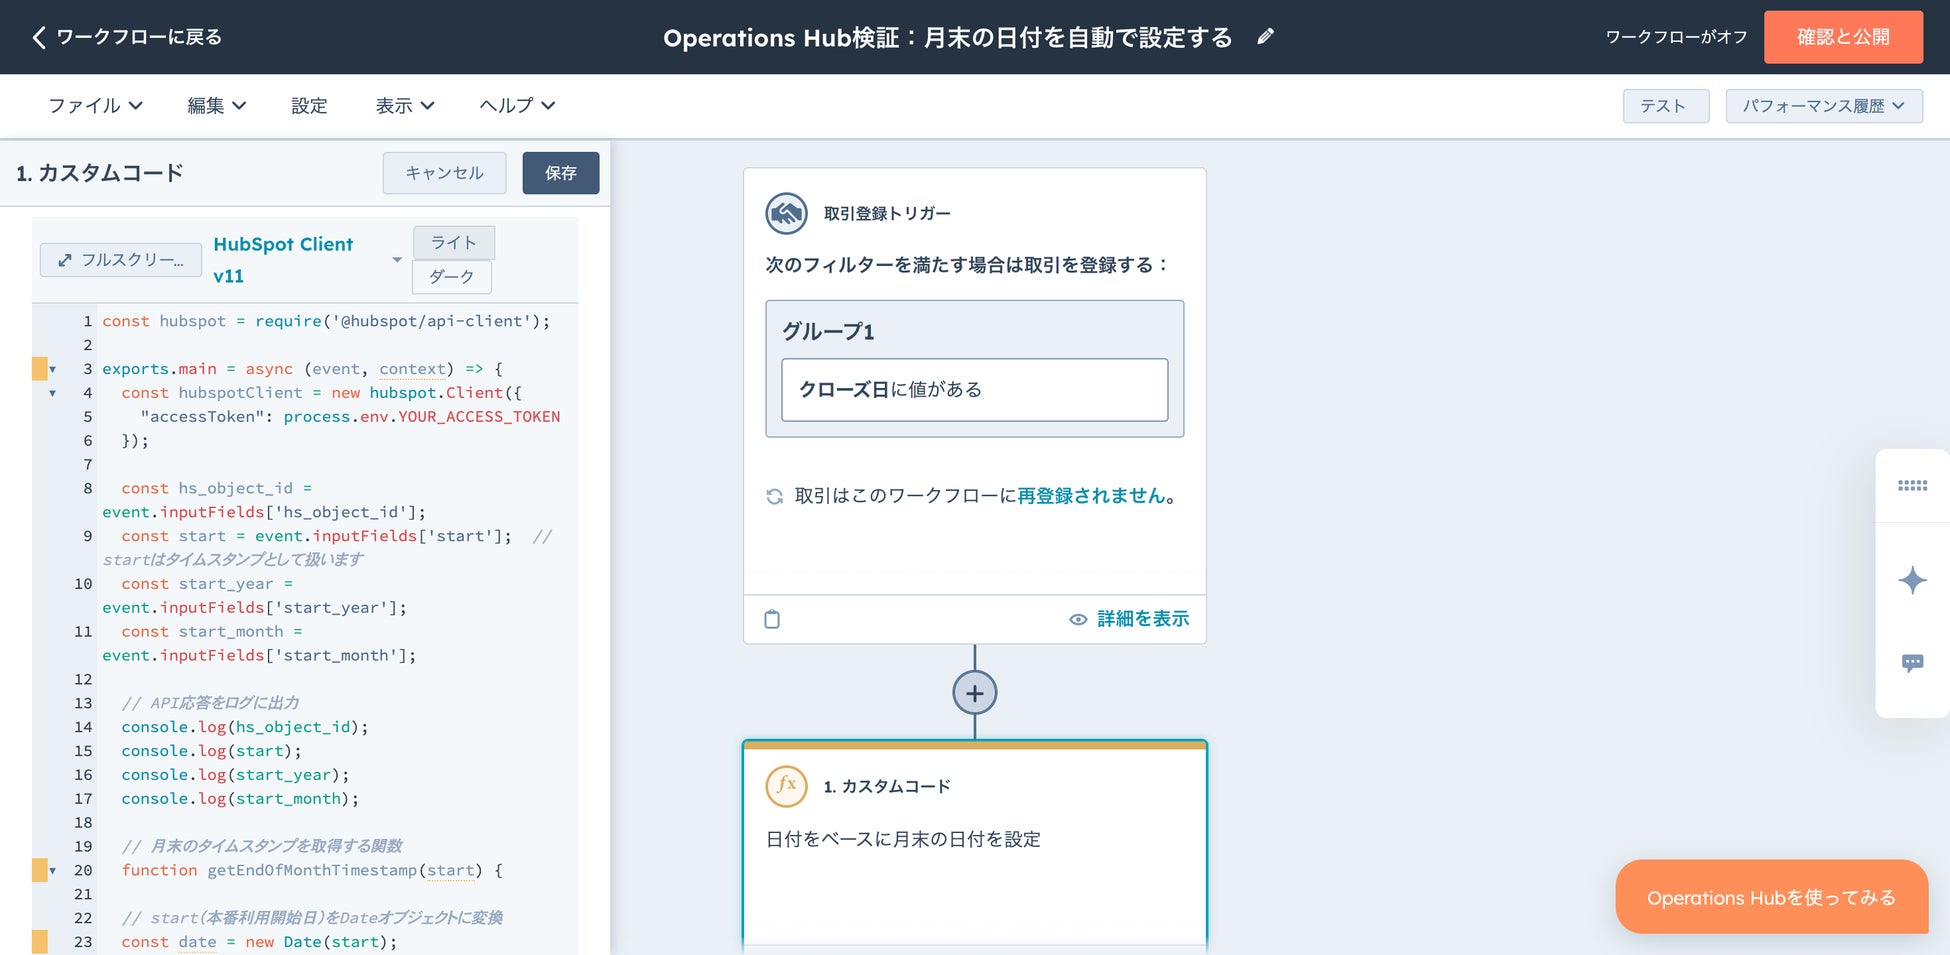Viewport: 1950px width, 955px height.
Task: Click the グループ1 filter group heading
Action: pos(828,331)
